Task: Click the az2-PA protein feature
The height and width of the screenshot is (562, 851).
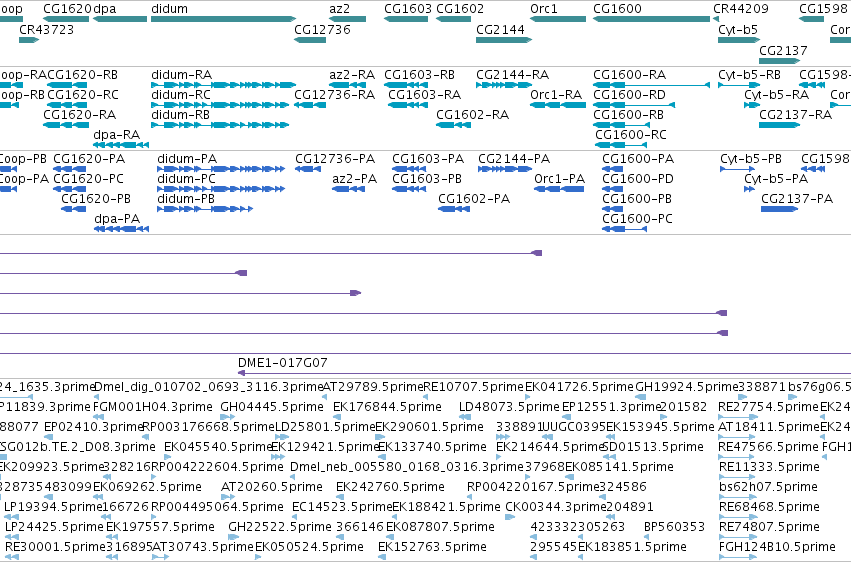Action: [348, 189]
